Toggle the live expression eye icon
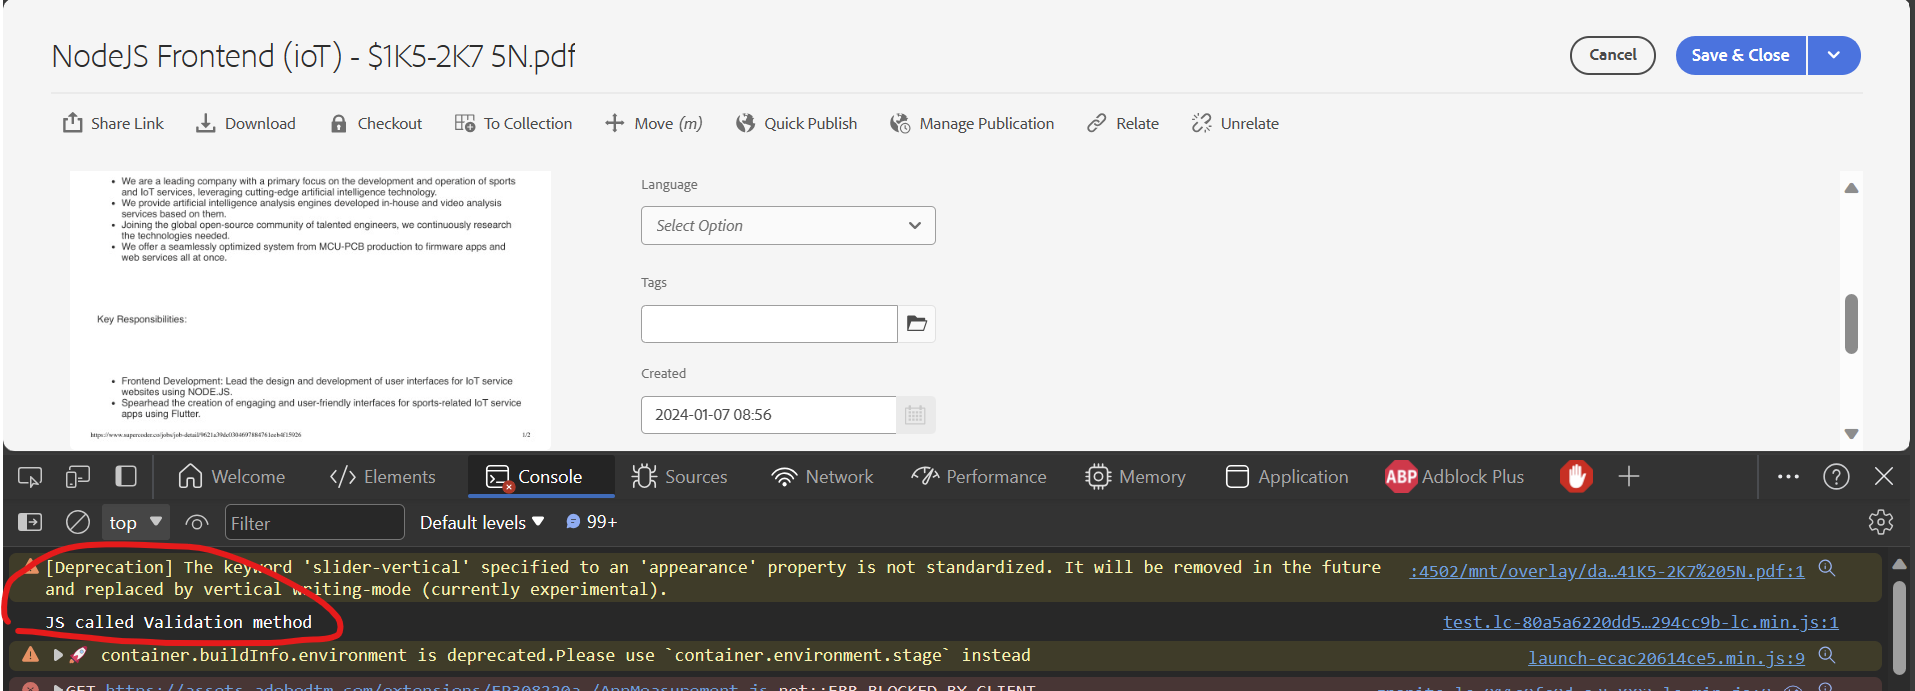The image size is (1915, 691). click(197, 522)
